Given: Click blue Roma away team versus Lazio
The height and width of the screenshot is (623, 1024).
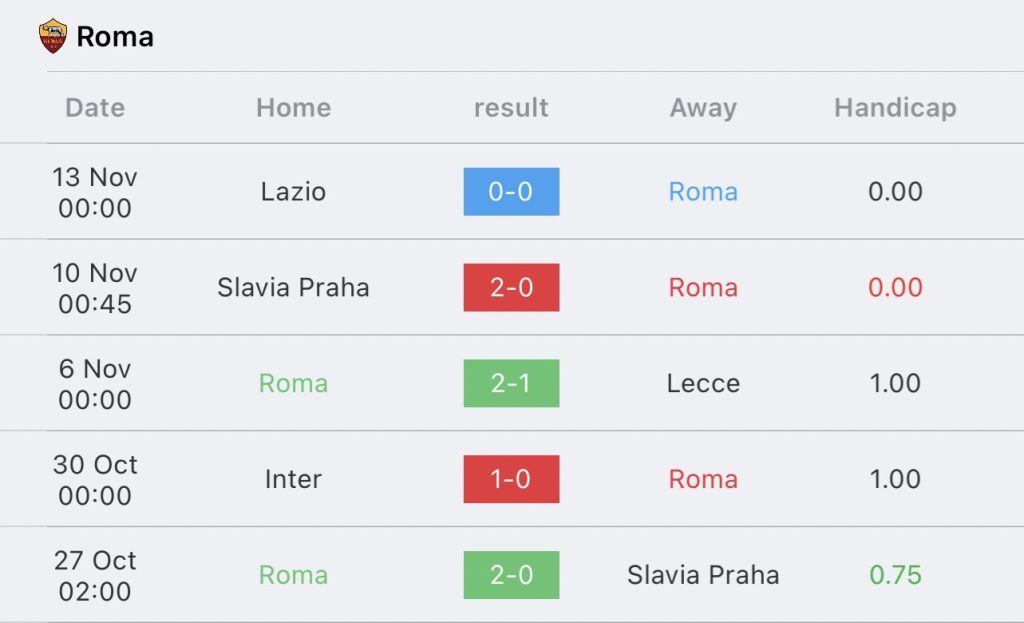Looking at the screenshot, I should [x=703, y=192].
